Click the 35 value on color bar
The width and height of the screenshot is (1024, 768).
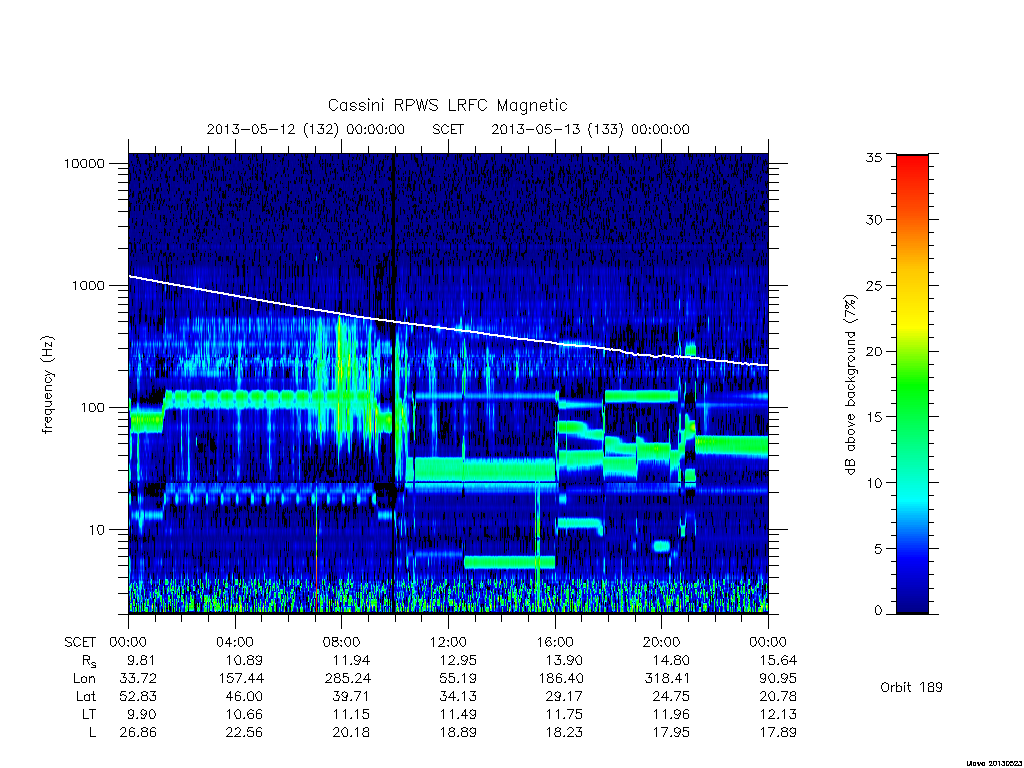click(874, 157)
